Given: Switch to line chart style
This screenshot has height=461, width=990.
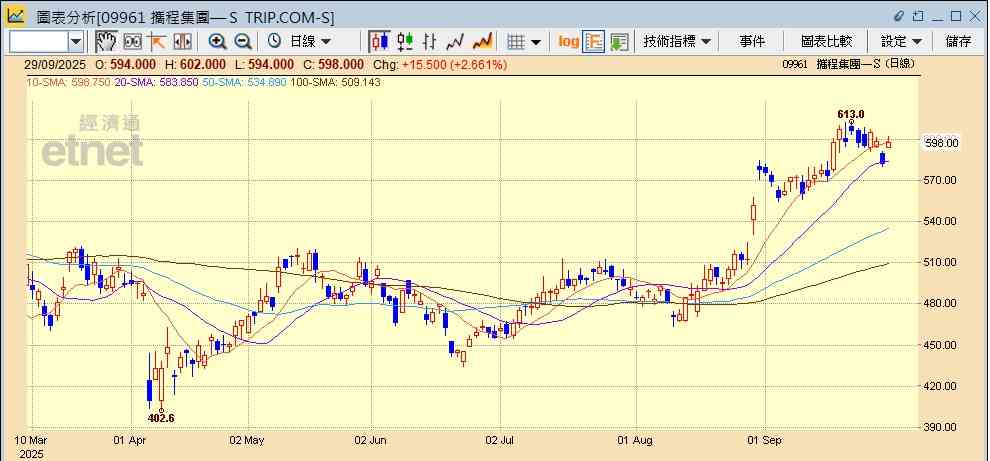Looking at the screenshot, I should (x=455, y=42).
